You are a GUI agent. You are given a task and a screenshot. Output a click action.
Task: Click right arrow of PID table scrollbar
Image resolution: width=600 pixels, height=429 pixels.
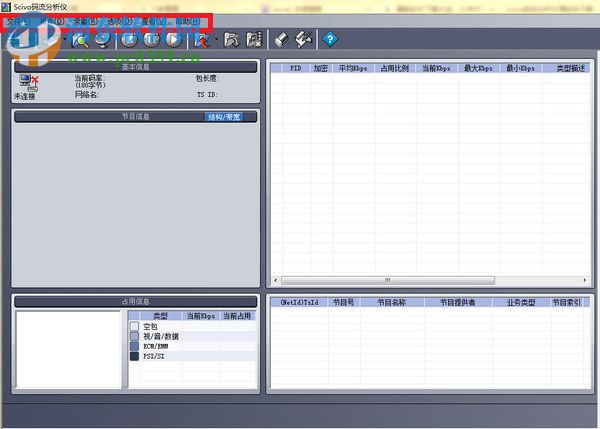(585, 281)
